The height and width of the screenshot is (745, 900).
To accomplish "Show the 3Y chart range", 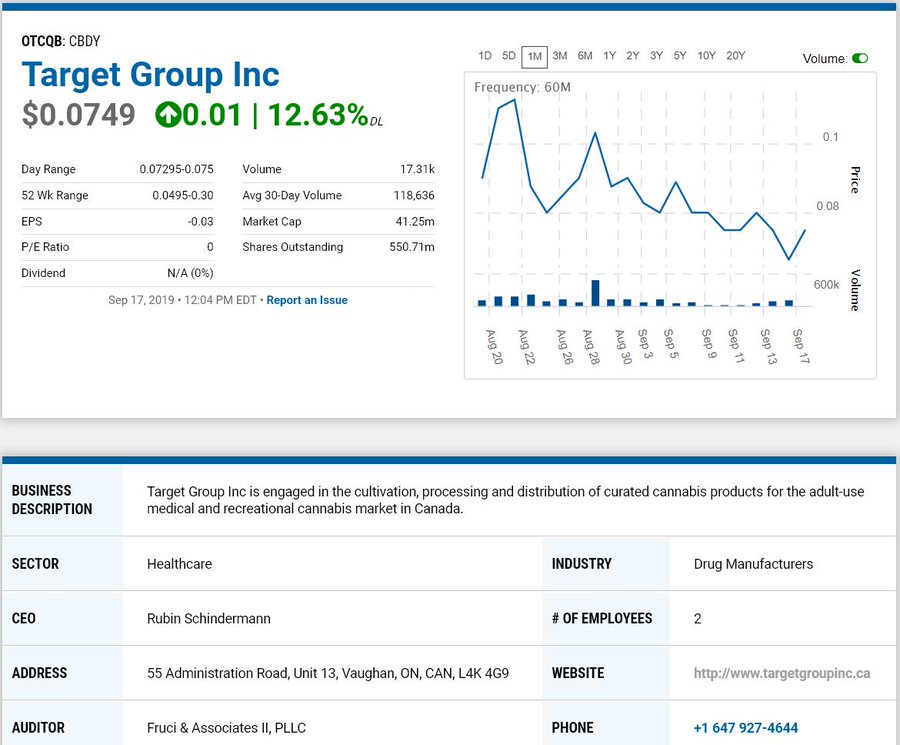I will point(656,56).
